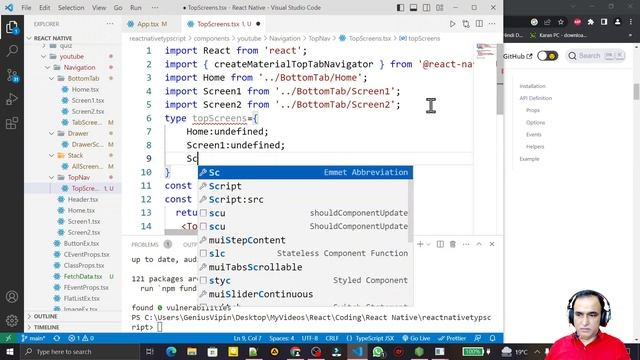Collapse the BottomTab folder
Viewport: 640px width, 360px height.
[52, 78]
